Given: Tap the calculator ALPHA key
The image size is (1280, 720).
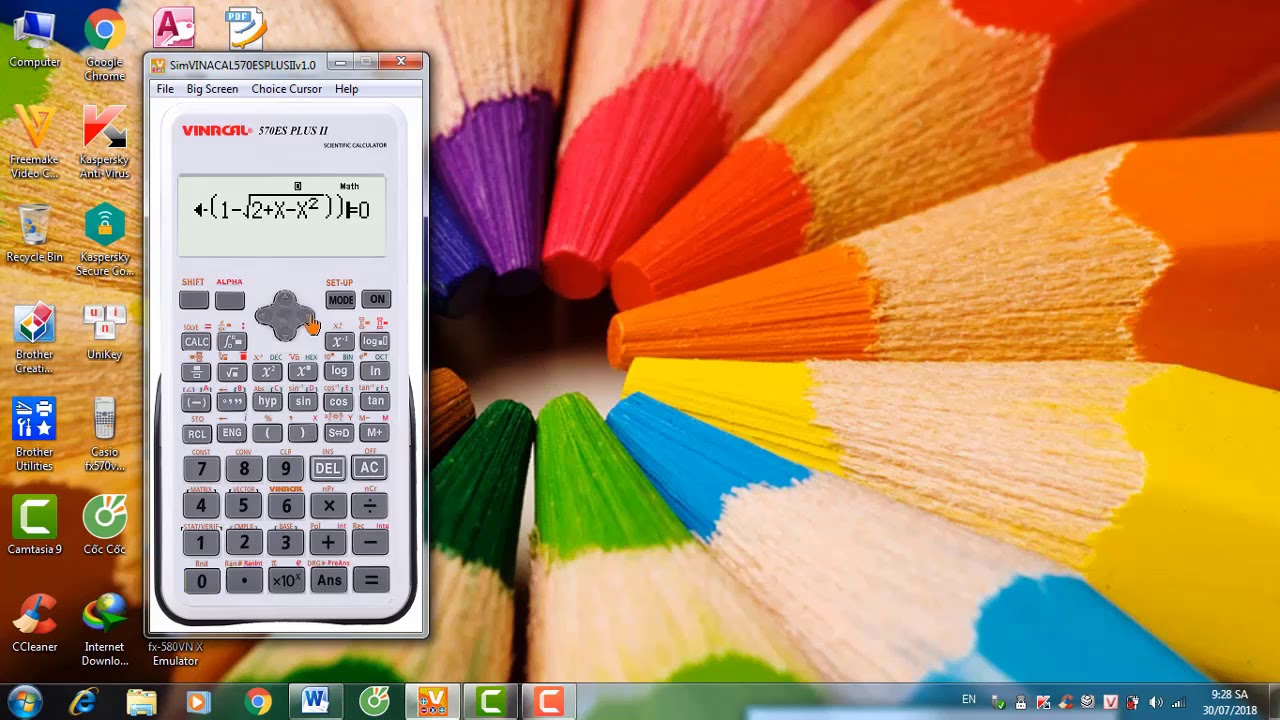Looking at the screenshot, I should pyautogui.click(x=230, y=300).
